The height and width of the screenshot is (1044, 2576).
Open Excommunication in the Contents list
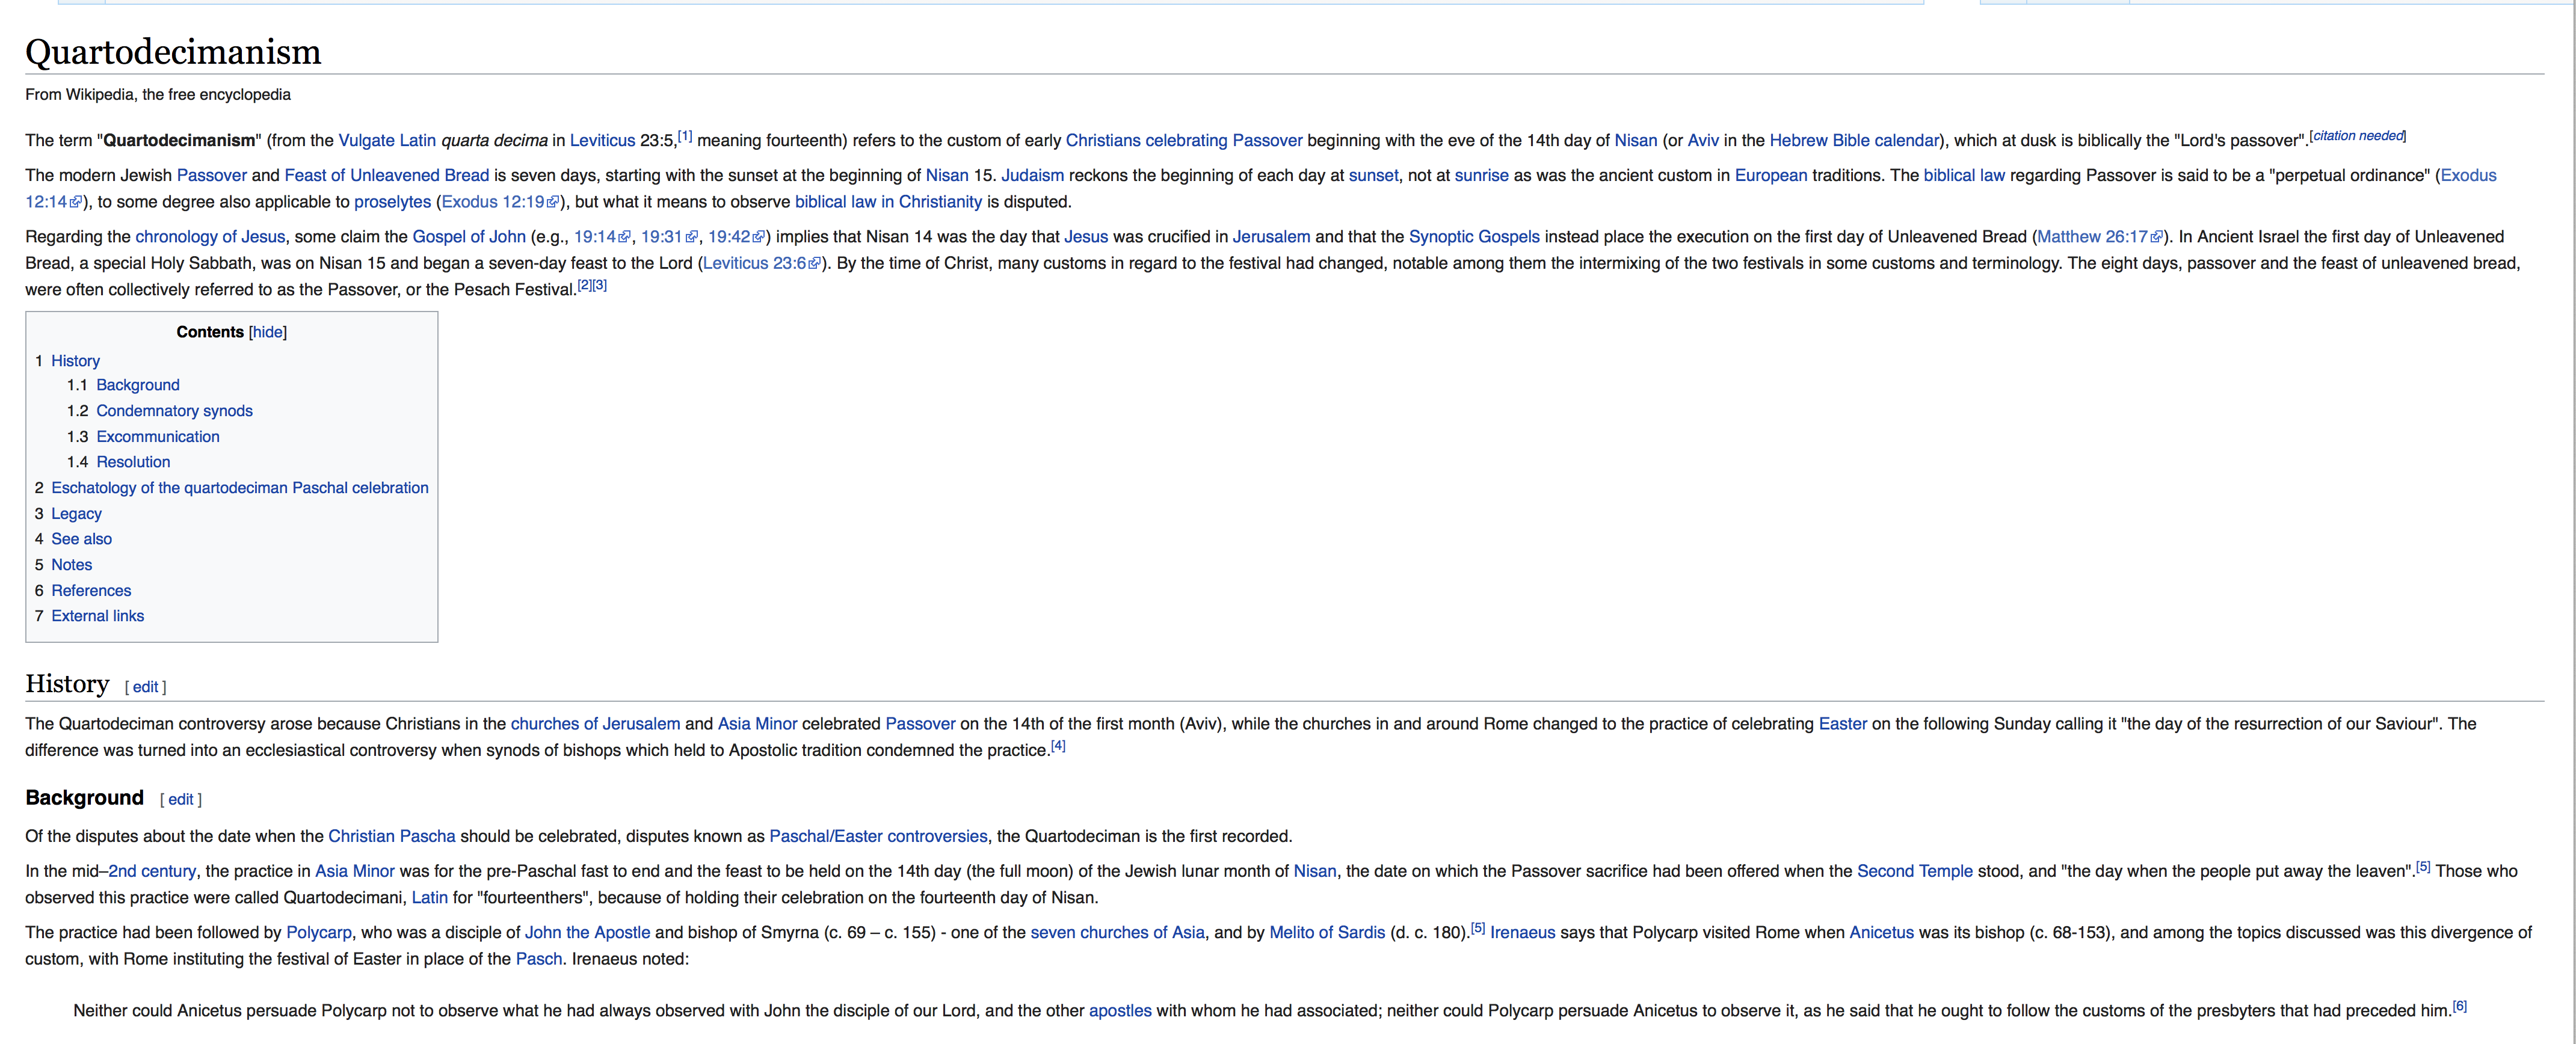point(158,437)
